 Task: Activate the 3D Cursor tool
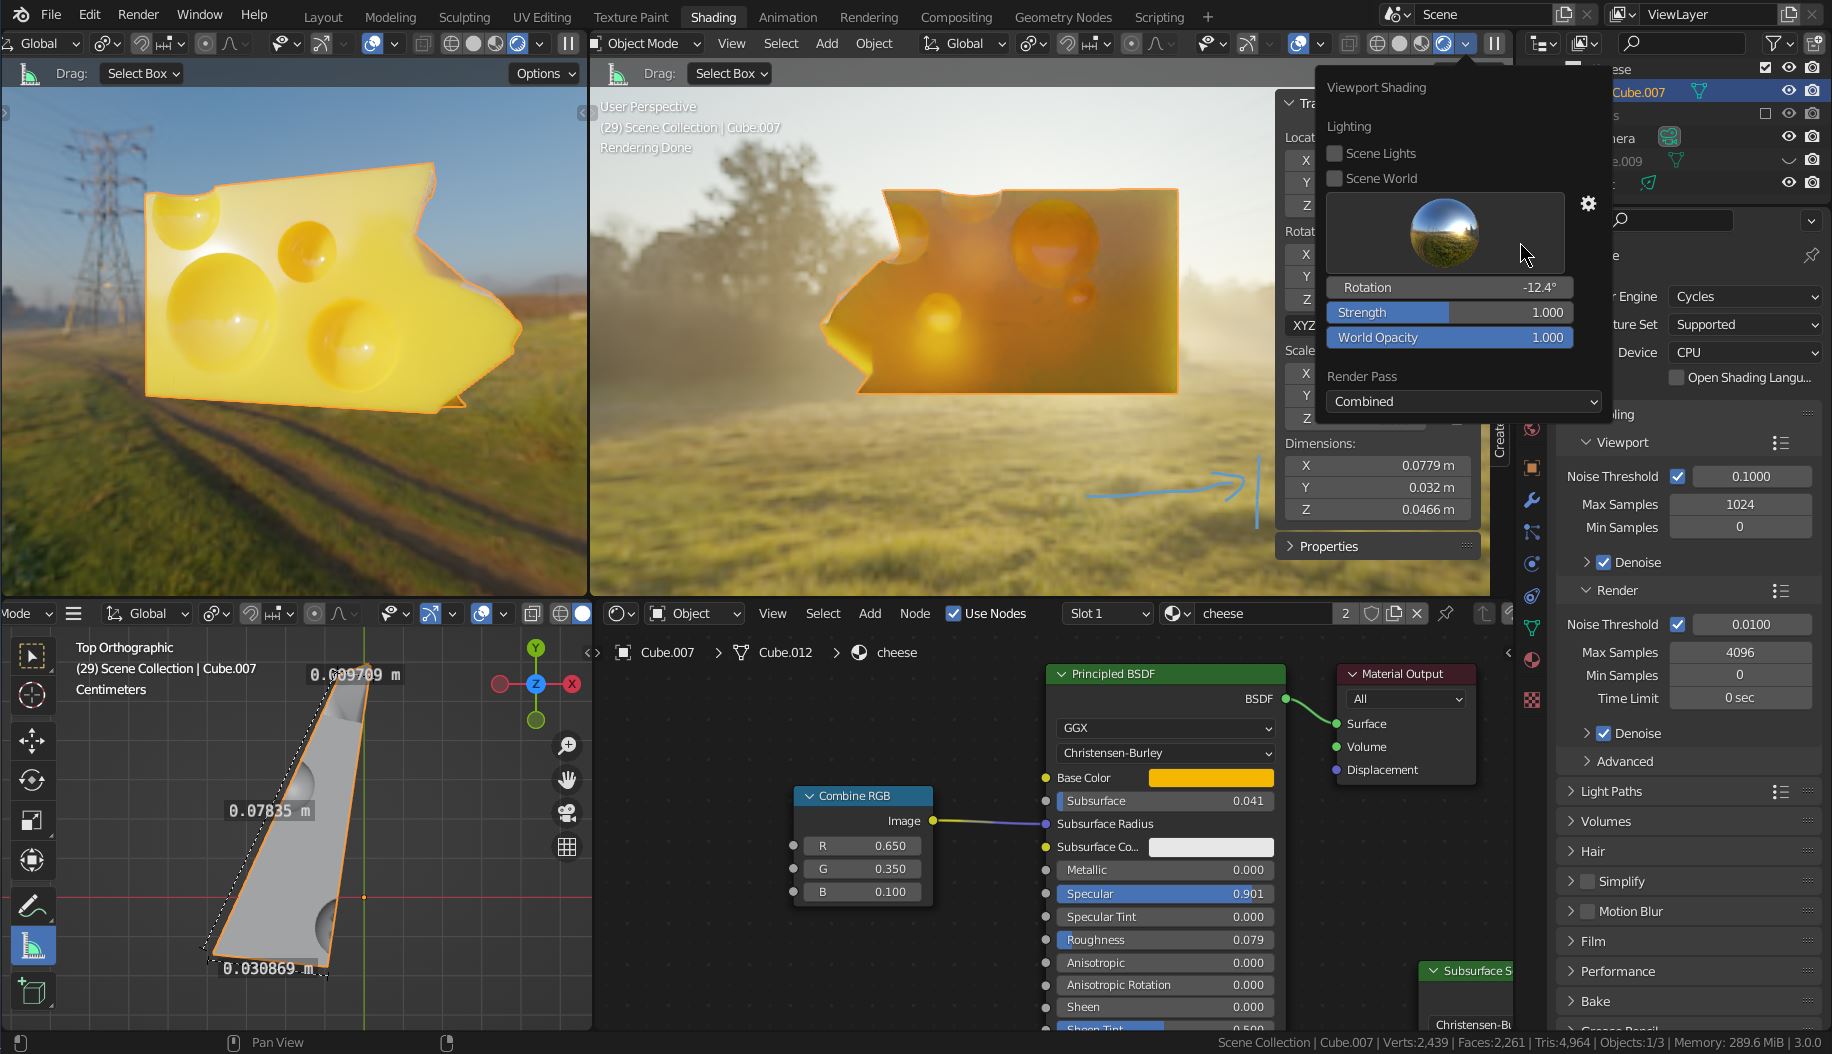click(32, 695)
